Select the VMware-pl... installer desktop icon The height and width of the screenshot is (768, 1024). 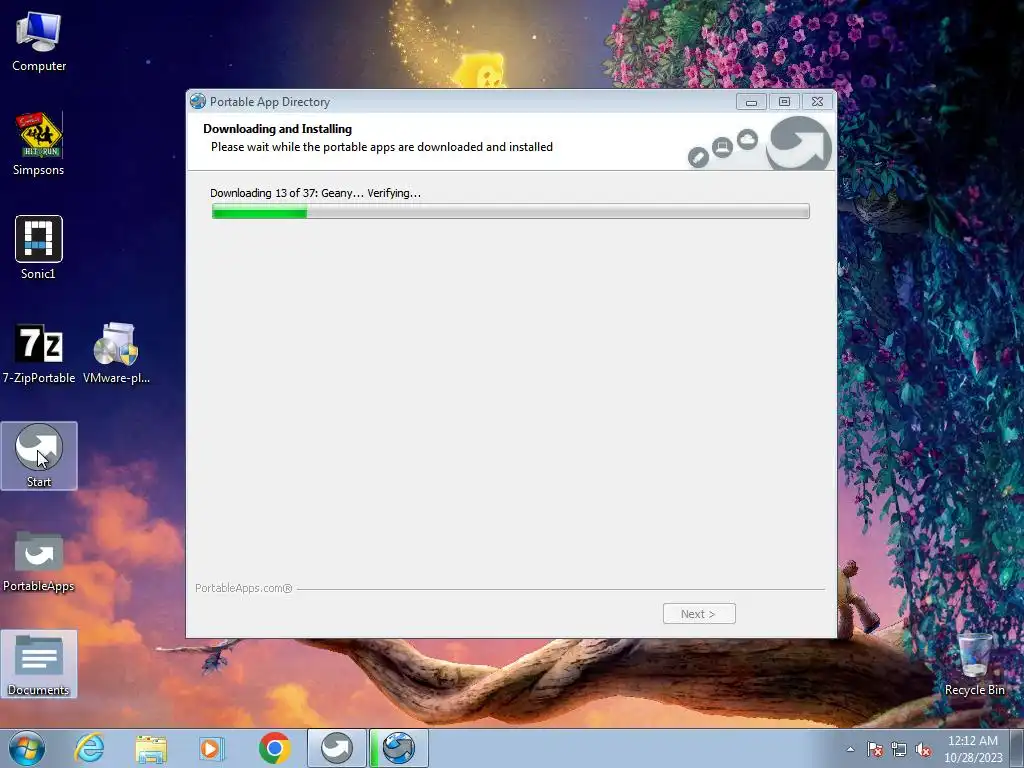116,353
